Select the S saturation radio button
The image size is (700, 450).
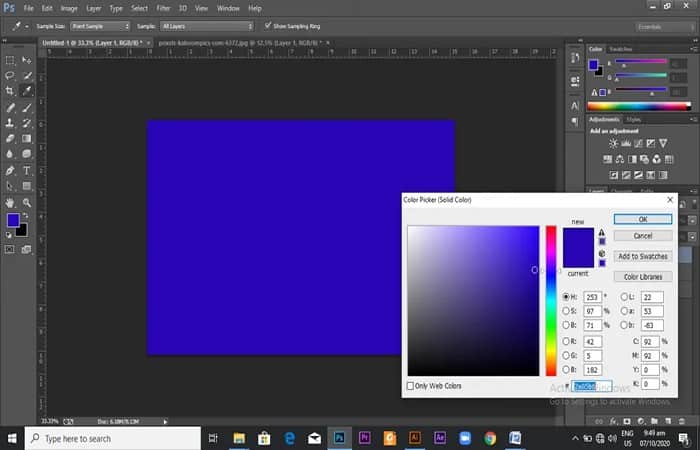pyautogui.click(x=566, y=311)
